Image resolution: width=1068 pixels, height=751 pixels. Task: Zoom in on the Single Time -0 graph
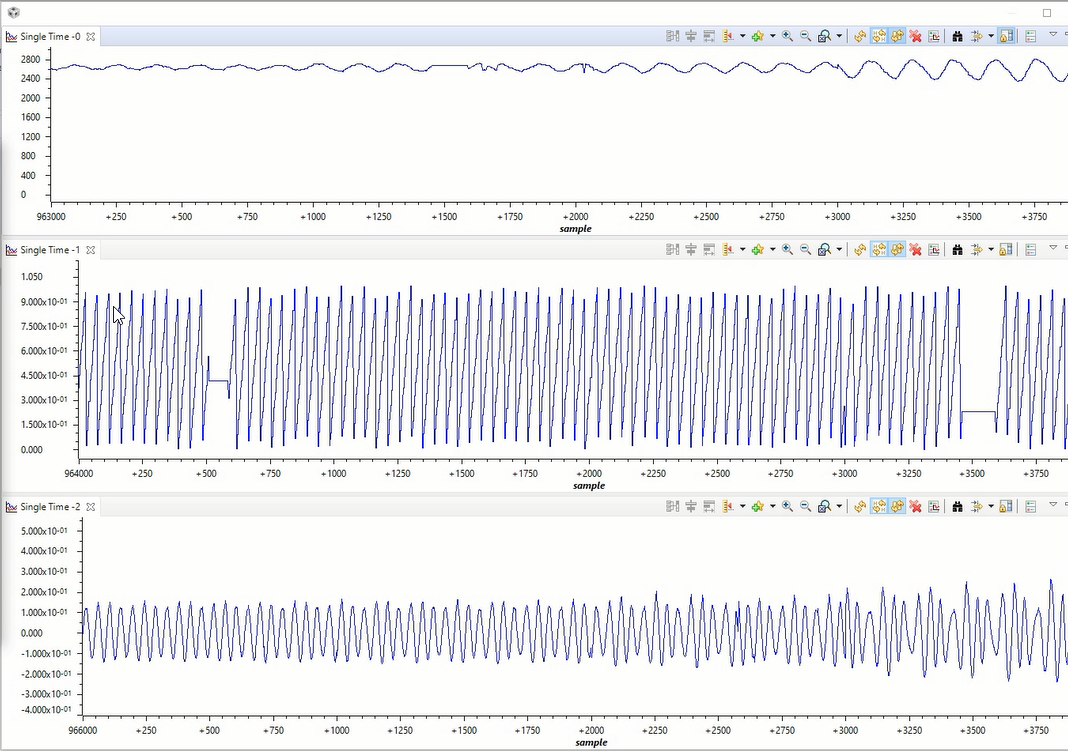pyautogui.click(x=787, y=36)
